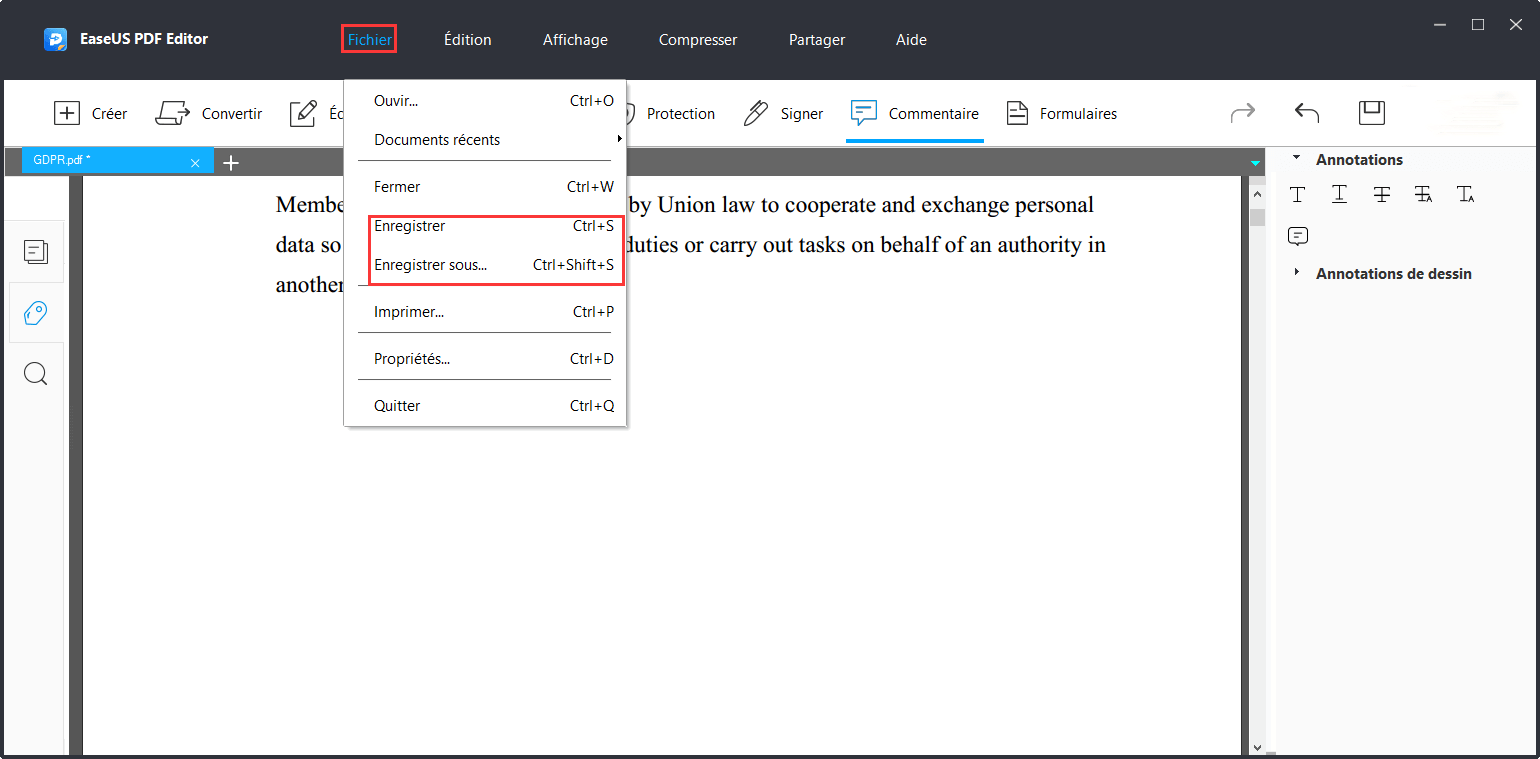Expand Annotations de dessin section
The width and height of the screenshot is (1540, 759).
point(1297,272)
